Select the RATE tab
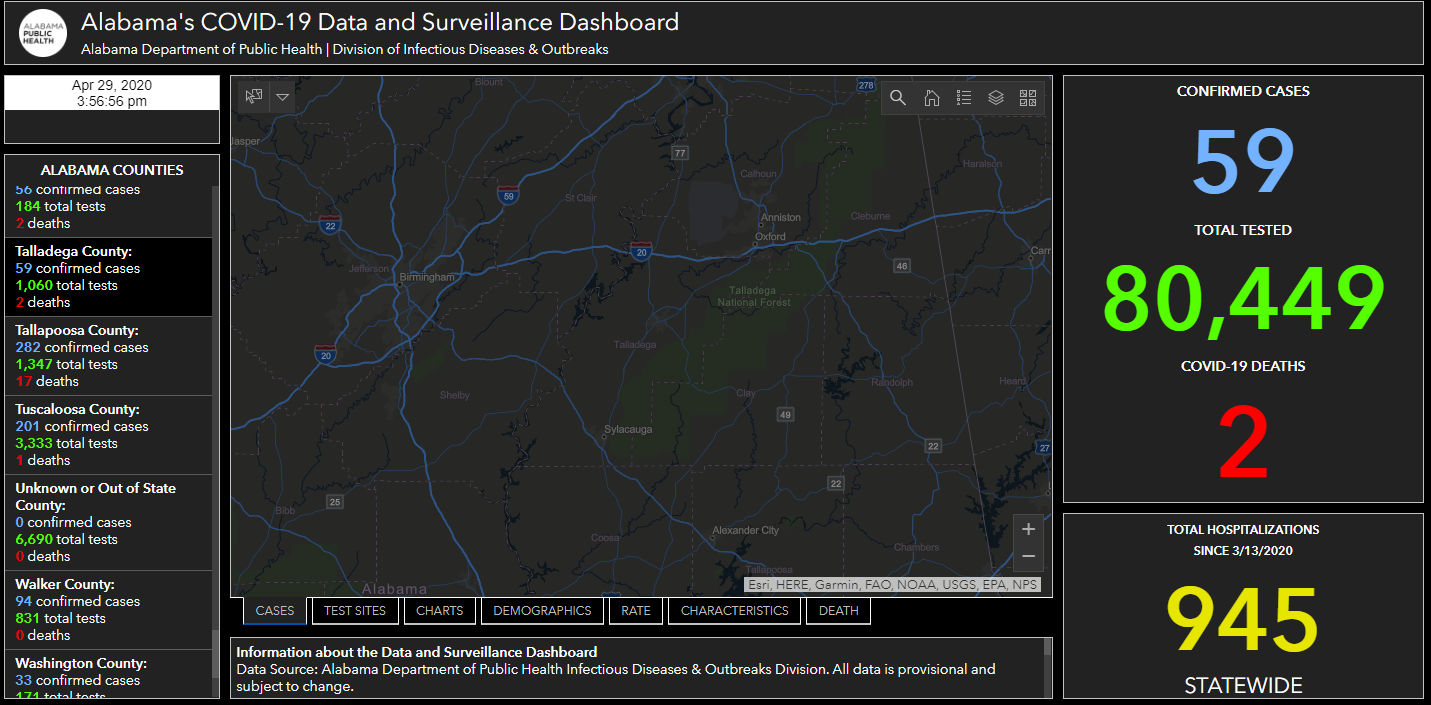The height and width of the screenshot is (705, 1431). (636, 611)
